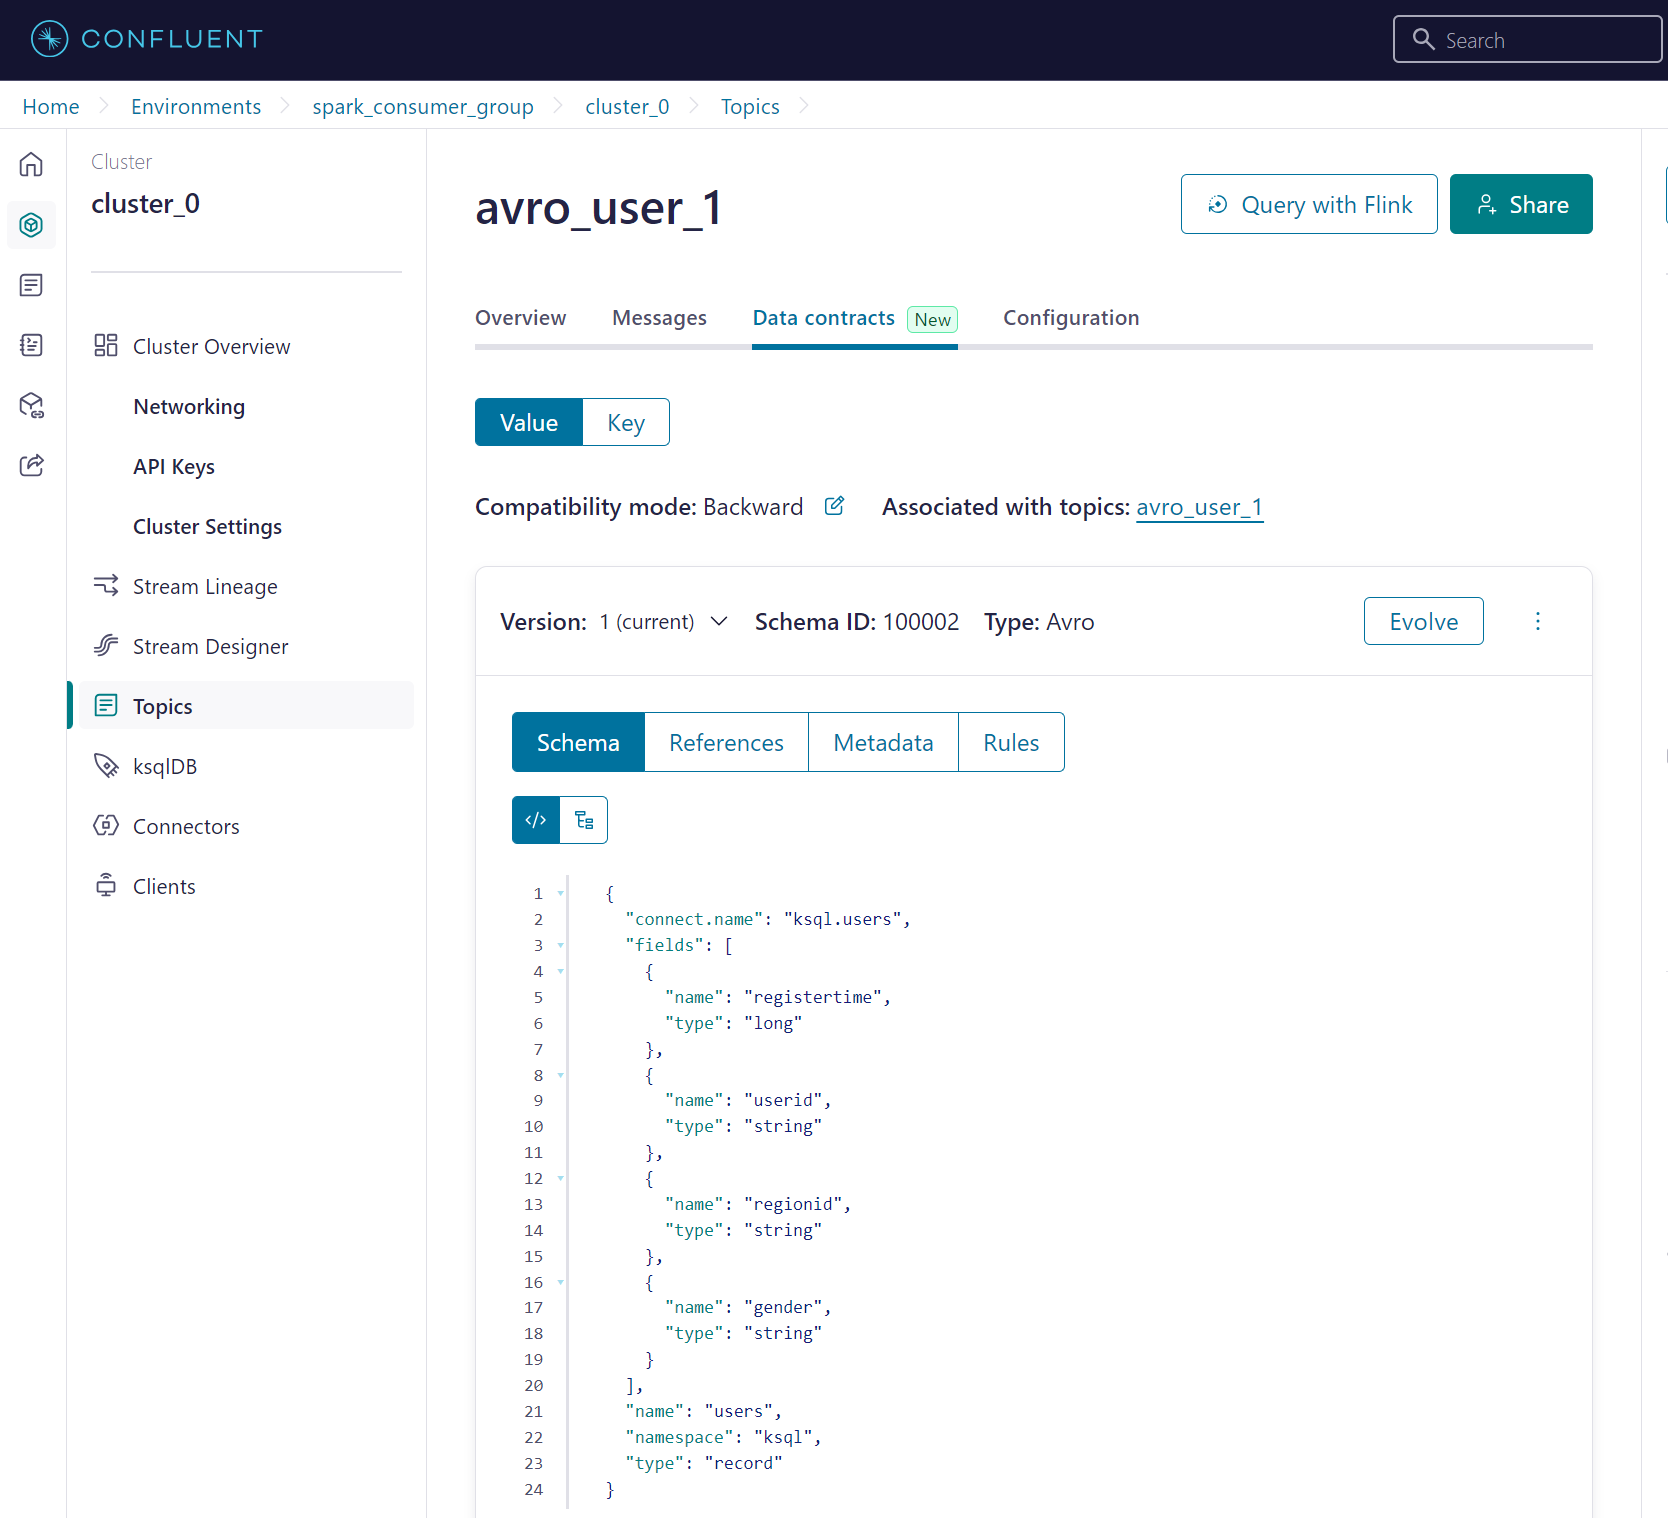Open the Data contracts tab
1668x1518 pixels.
click(x=824, y=318)
